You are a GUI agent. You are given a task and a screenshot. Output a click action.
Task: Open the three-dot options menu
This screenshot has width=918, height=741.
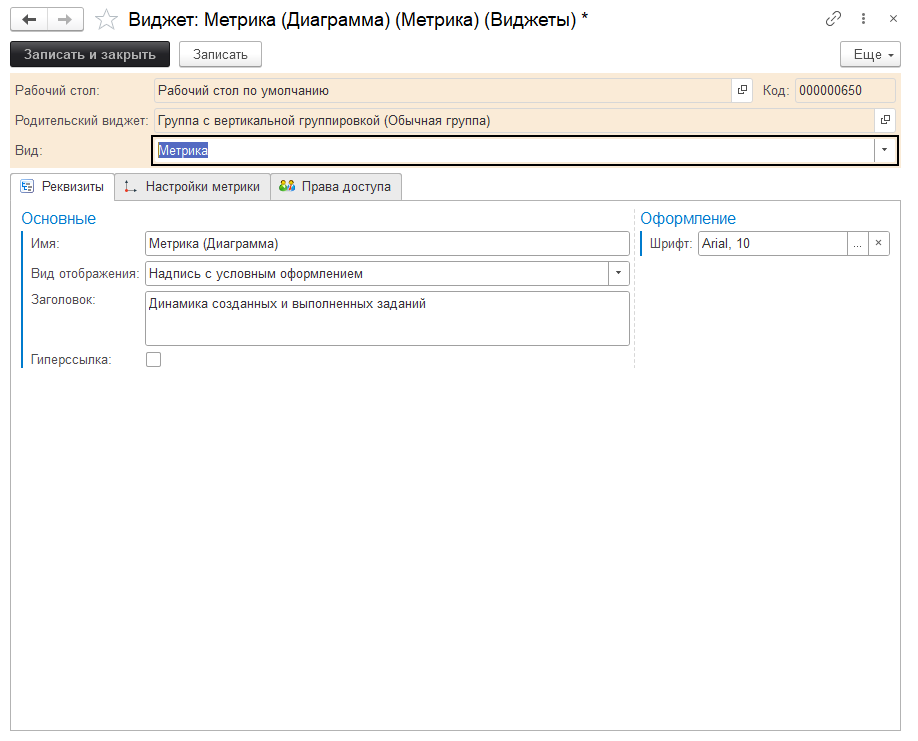863,19
